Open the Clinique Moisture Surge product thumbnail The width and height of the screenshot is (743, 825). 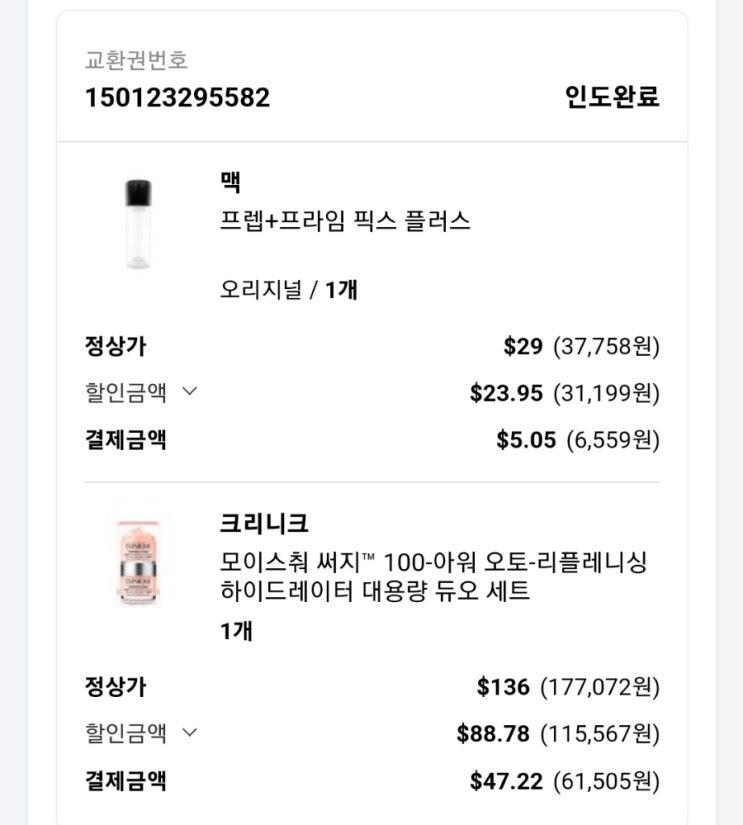point(138,562)
